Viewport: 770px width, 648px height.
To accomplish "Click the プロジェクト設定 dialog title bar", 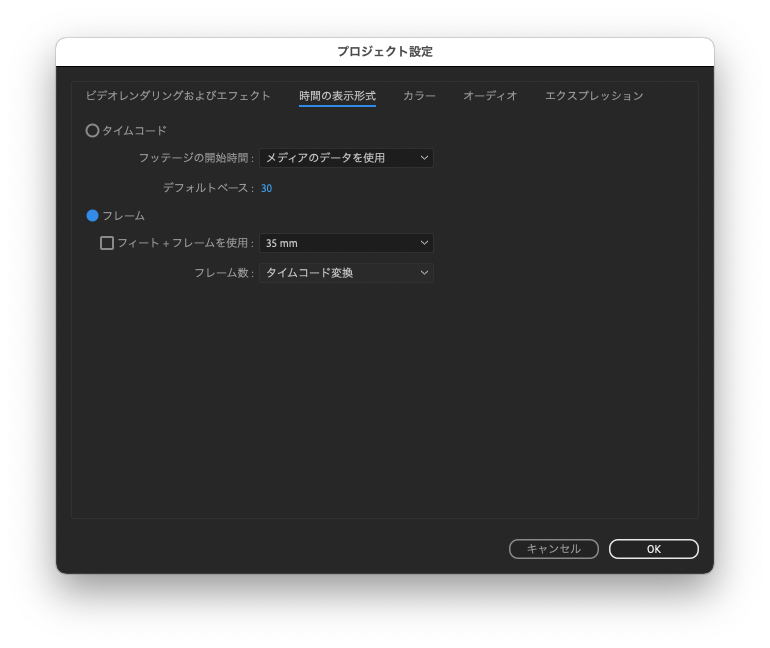I will tap(385, 52).
